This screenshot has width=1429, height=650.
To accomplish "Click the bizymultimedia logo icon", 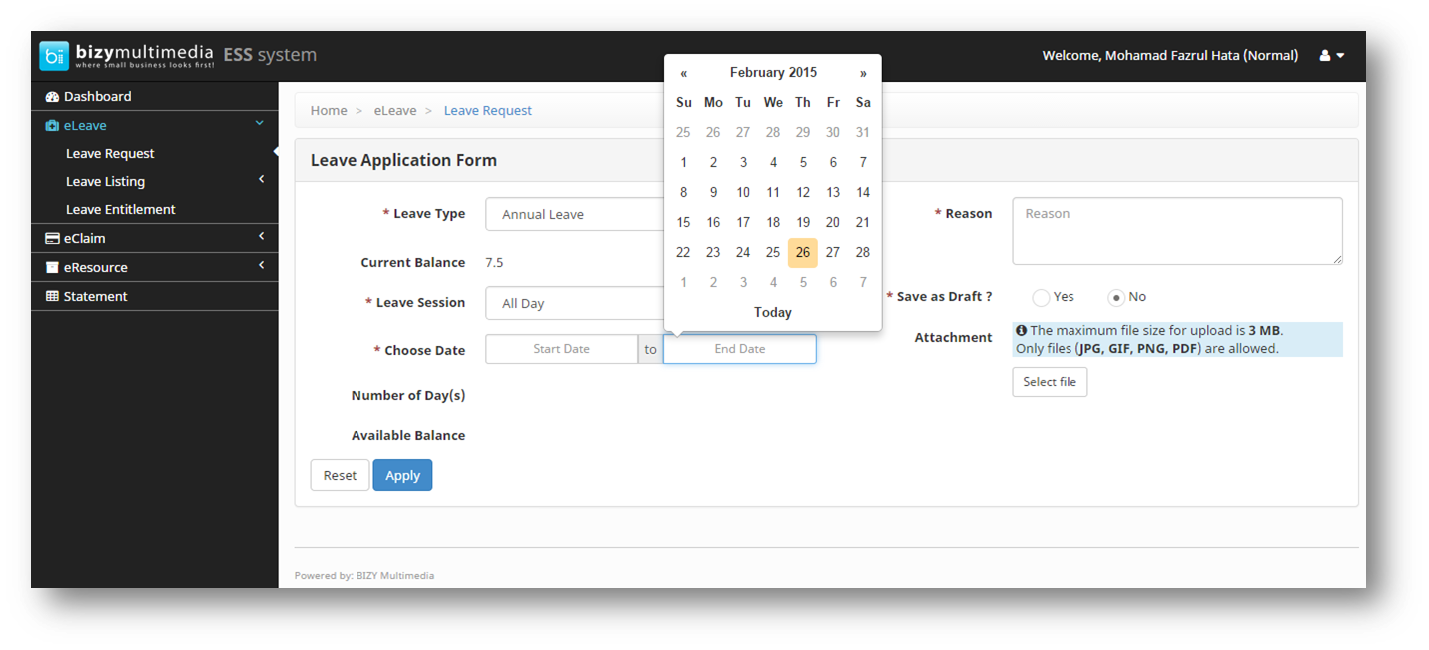I will (54, 56).
